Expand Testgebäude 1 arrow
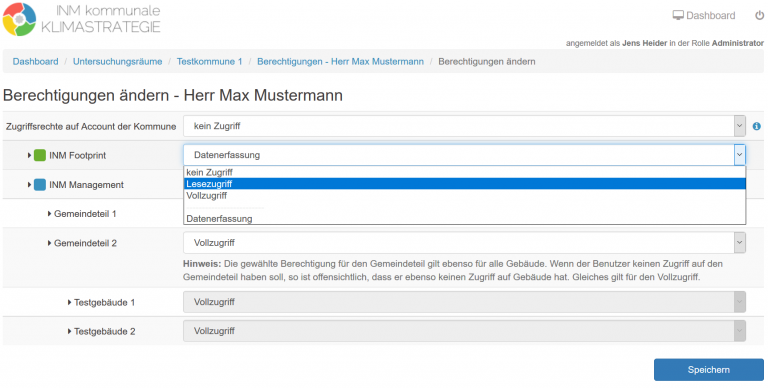The height and width of the screenshot is (388, 768). click(x=70, y=302)
